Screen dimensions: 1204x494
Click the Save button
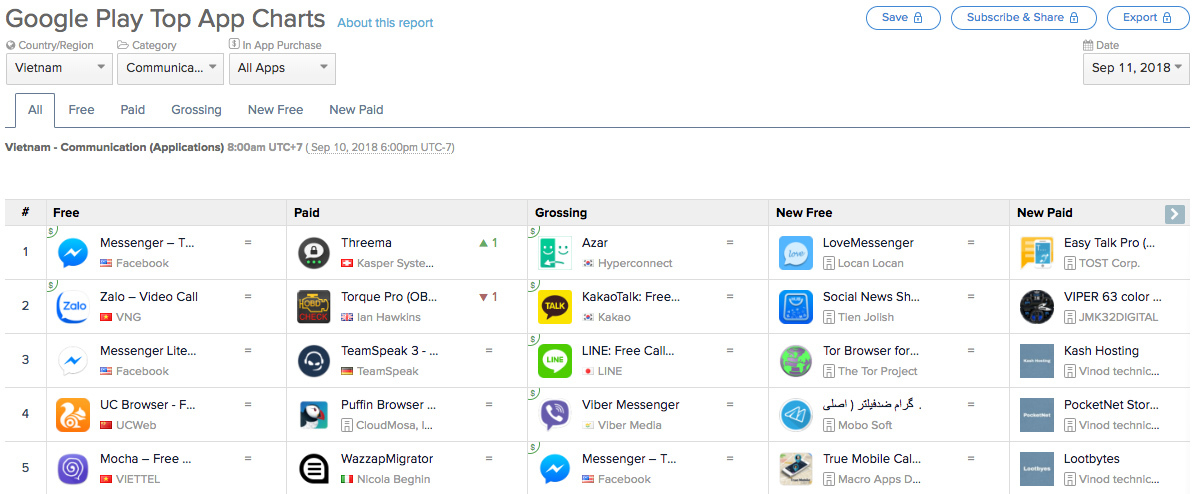[903, 17]
